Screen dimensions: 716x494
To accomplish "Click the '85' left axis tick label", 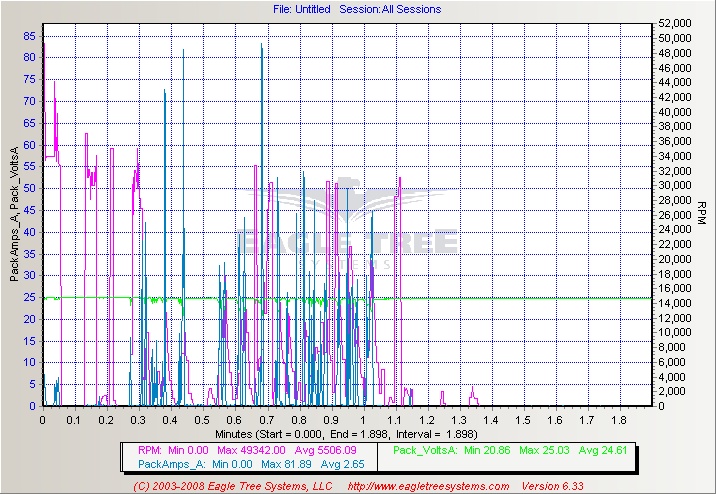I will [29, 36].
